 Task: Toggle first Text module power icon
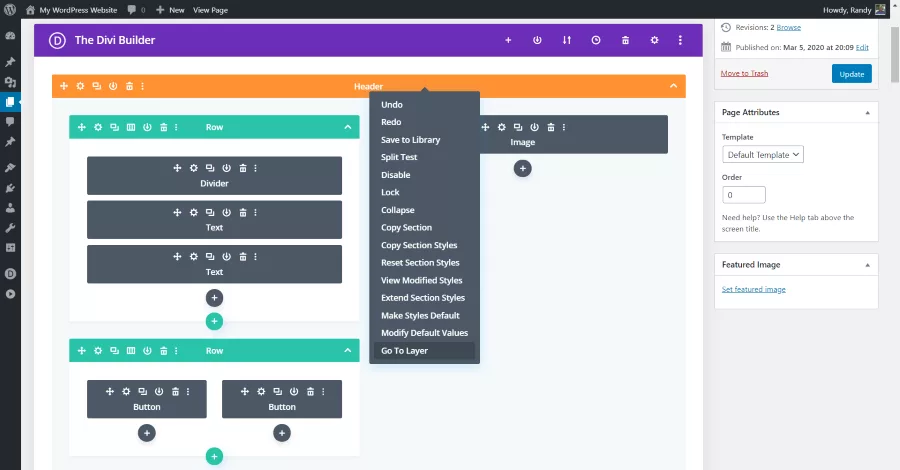click(x=227, y=212)
